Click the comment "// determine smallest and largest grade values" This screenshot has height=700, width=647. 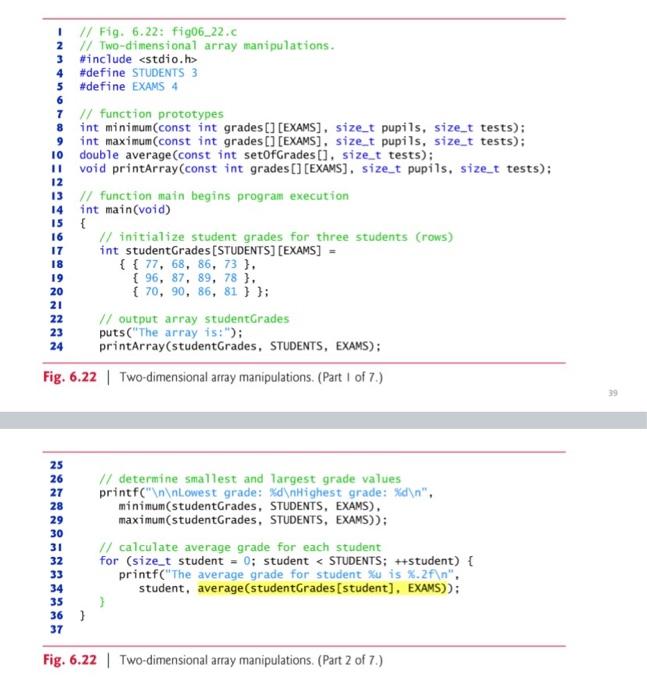[x=250, y=479]
